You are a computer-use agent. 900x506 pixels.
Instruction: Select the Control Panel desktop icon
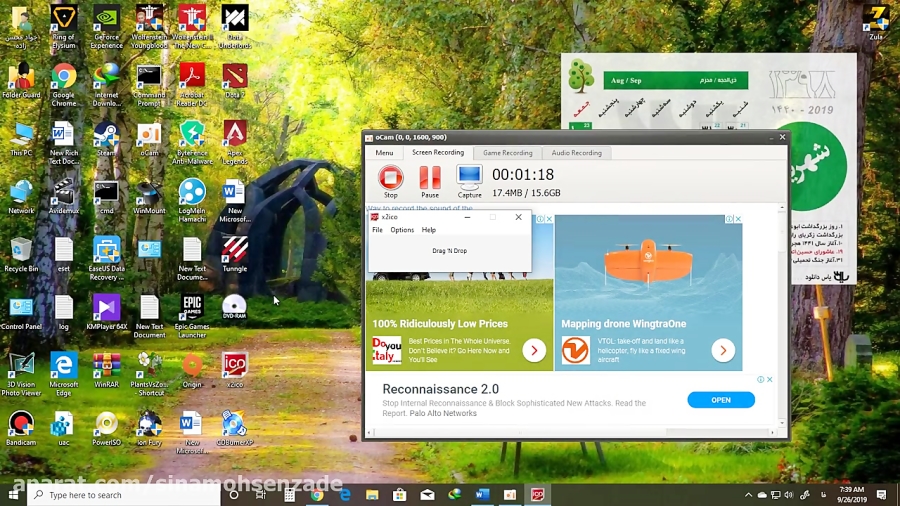[x=21, y=313]
